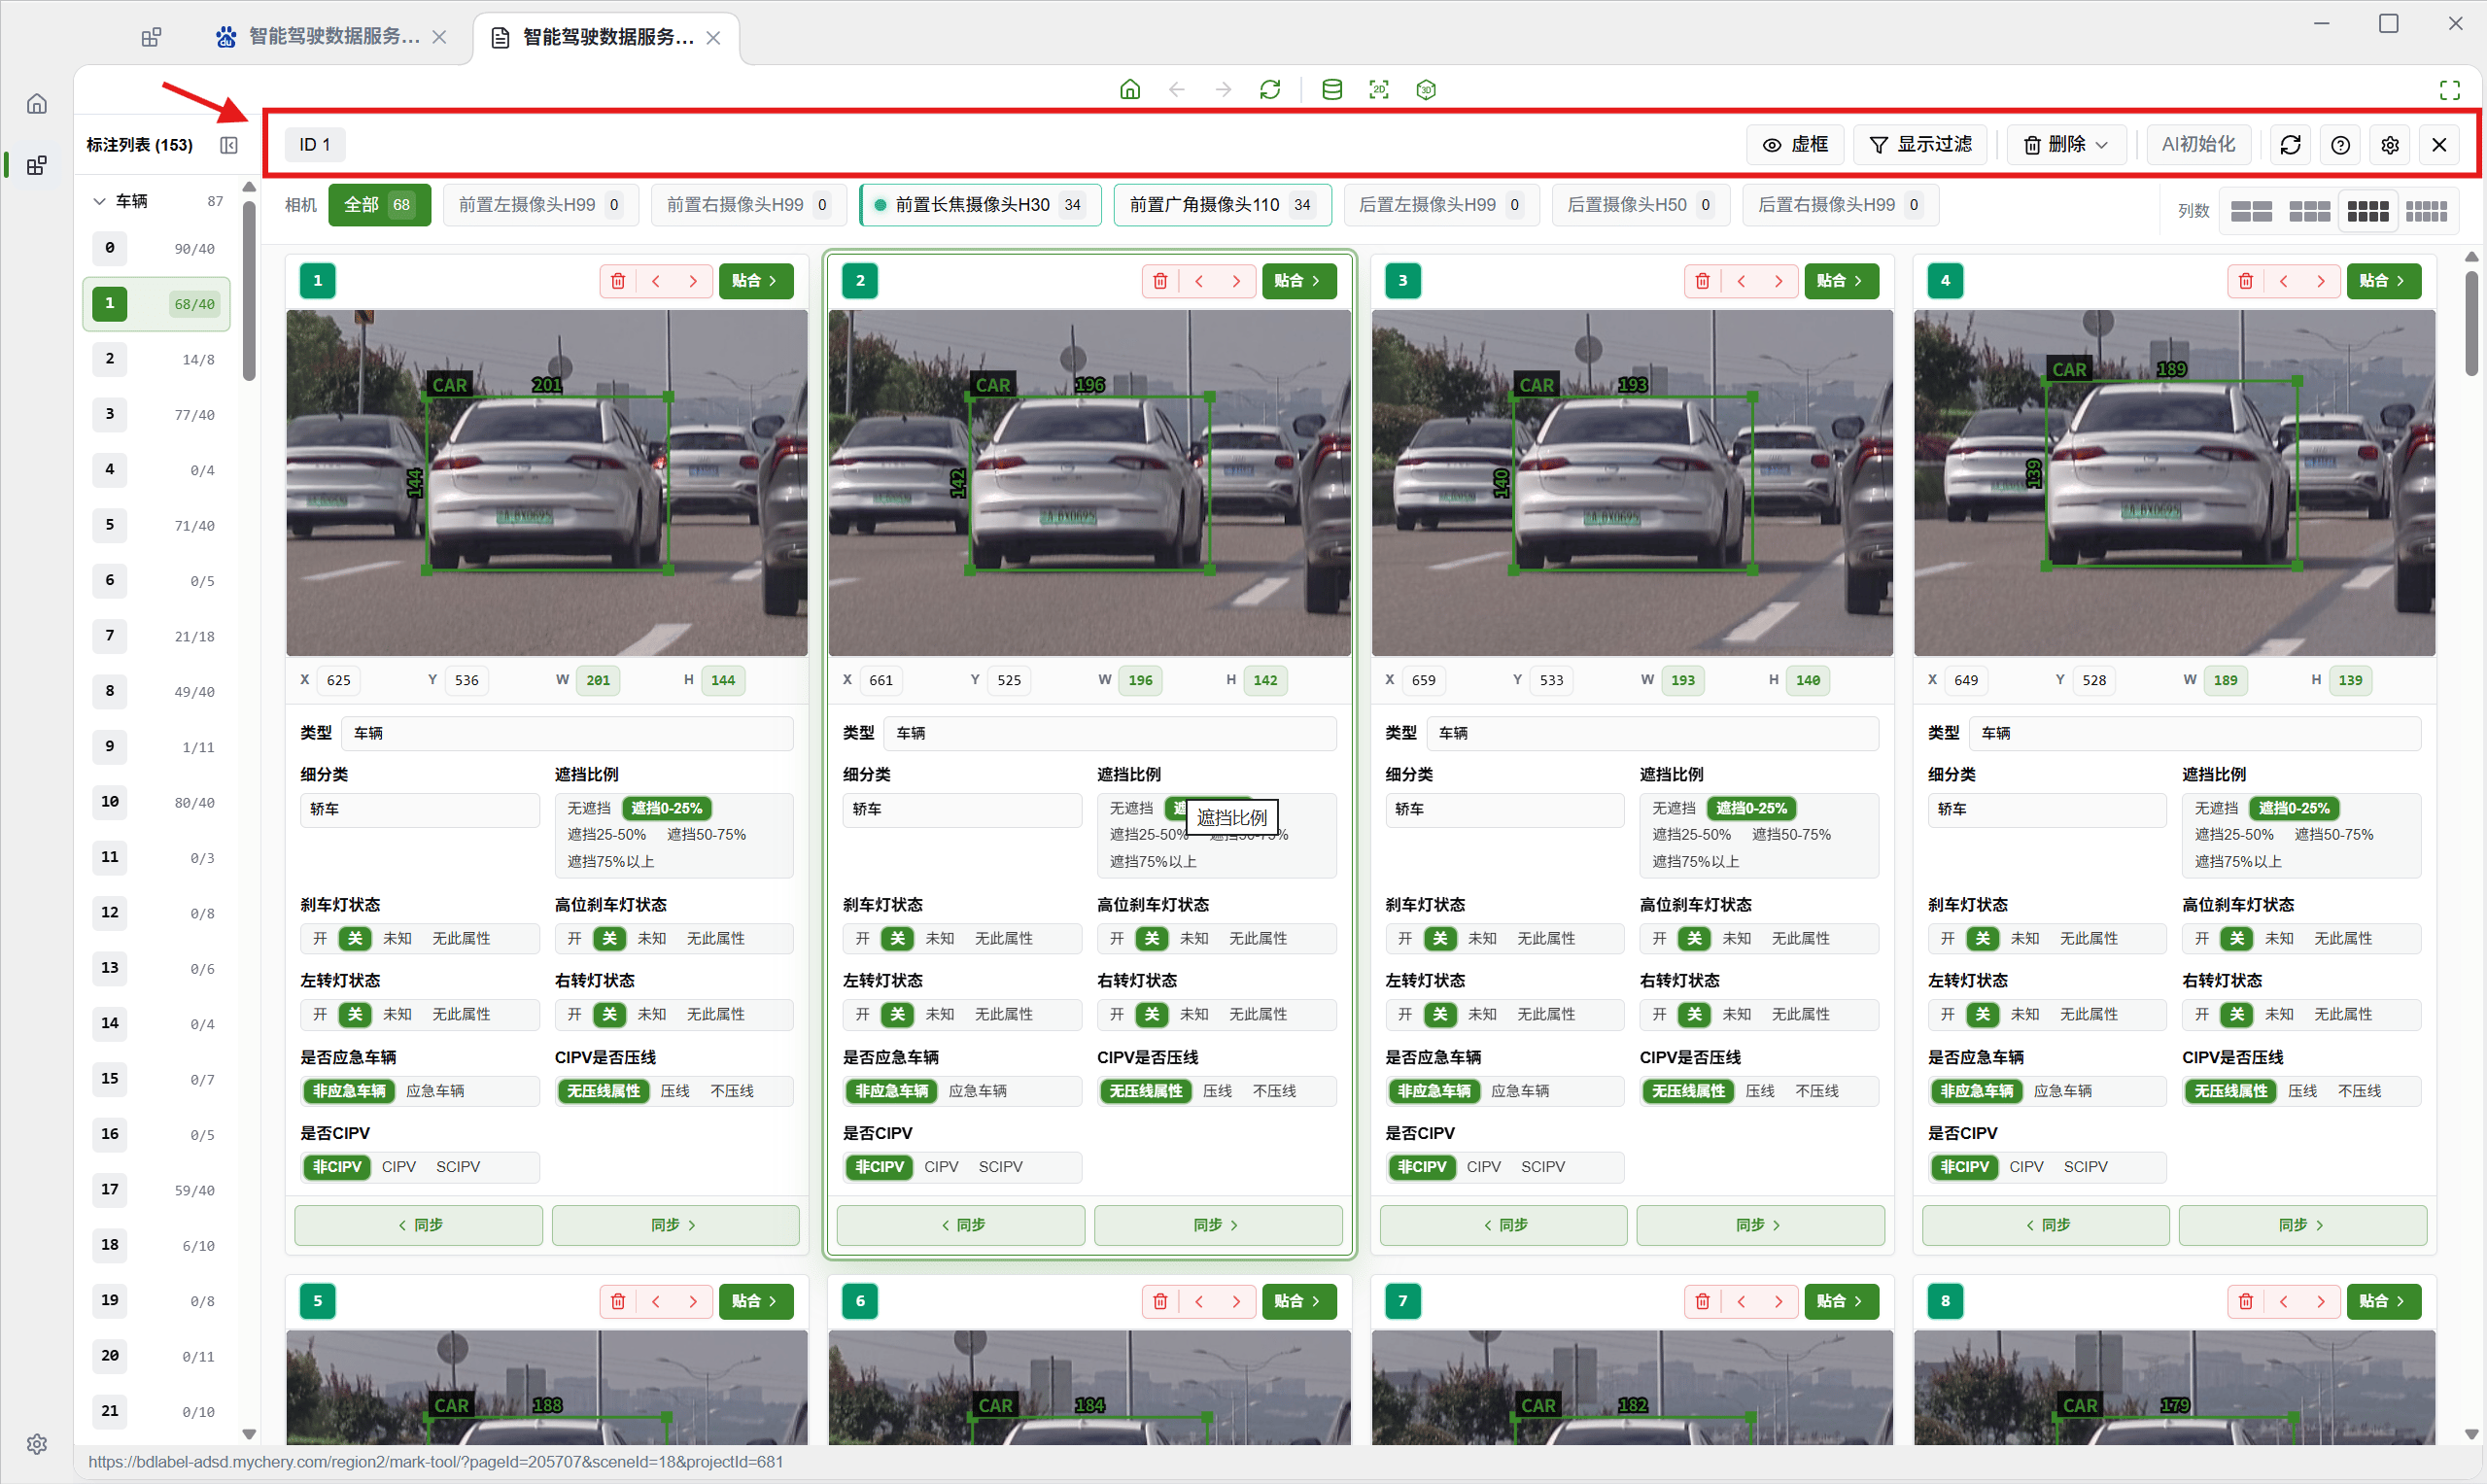Select five-column layout icon
Screen dimensions: 2487x1484
click(x=2426, y=211)
